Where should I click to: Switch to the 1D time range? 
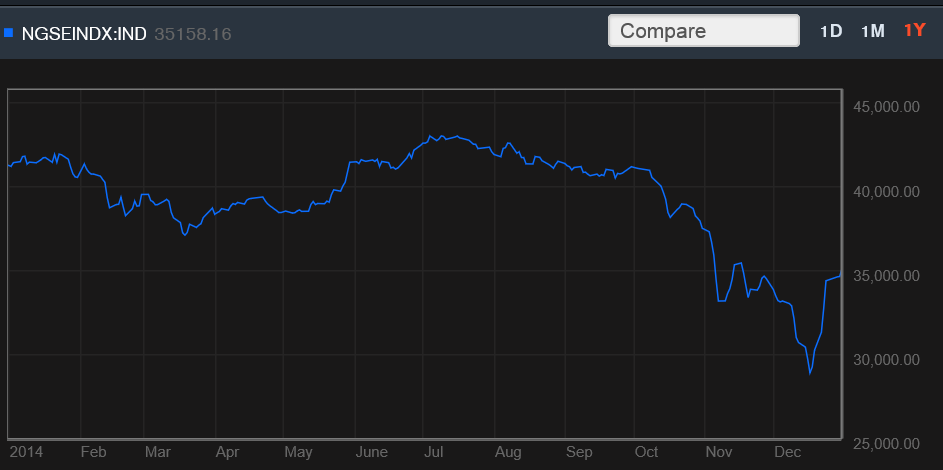831,31
